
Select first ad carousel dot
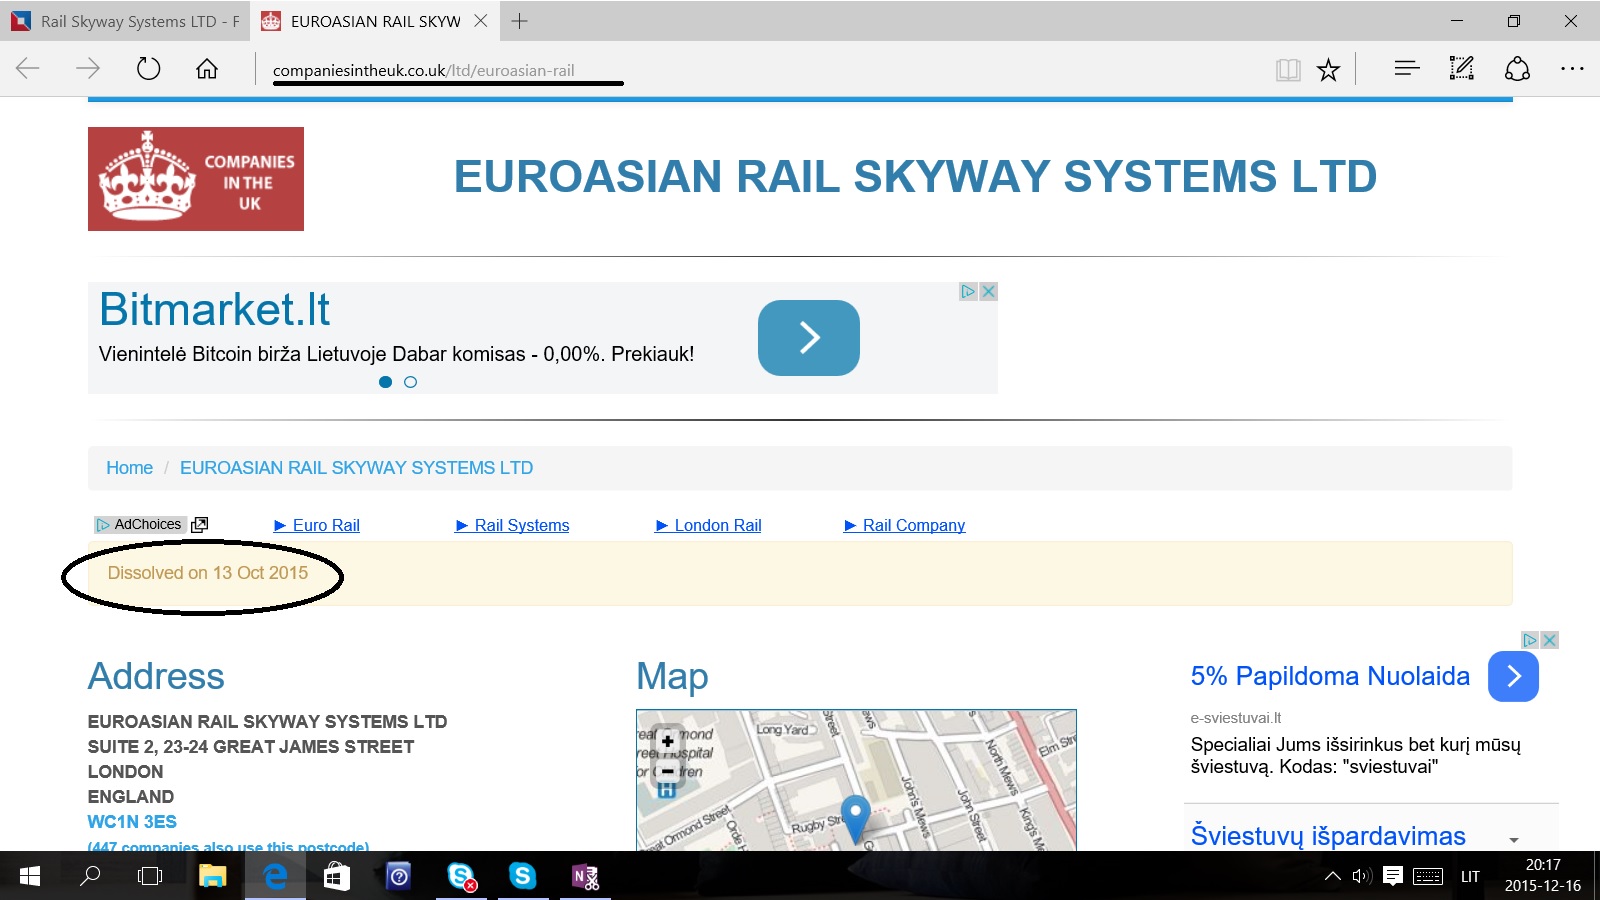385,382
